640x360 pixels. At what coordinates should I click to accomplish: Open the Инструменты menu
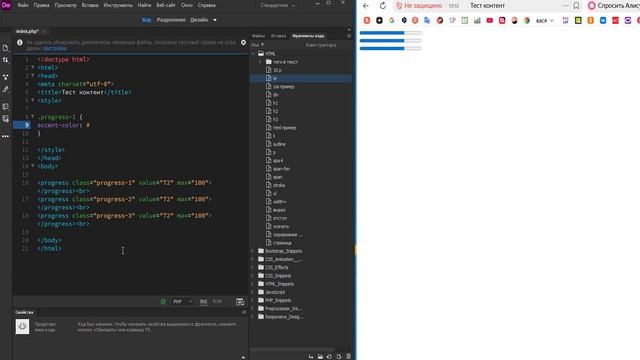click(x=118, y=5)
